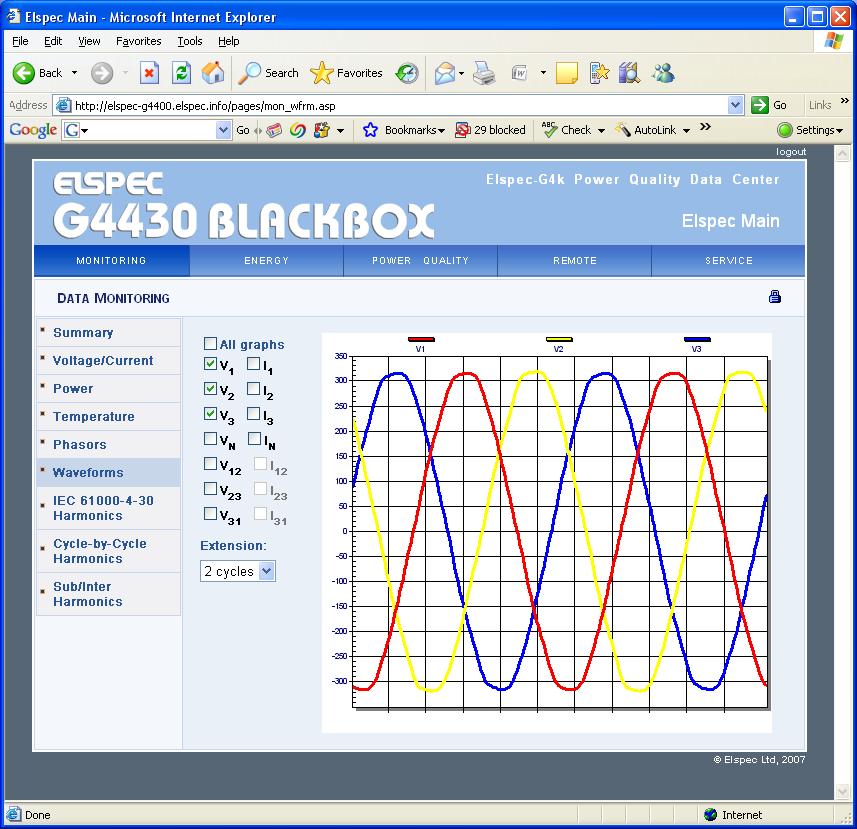857x829 pixels.
Task: Click the Forward arrow icon
Action: coord(102,73)
